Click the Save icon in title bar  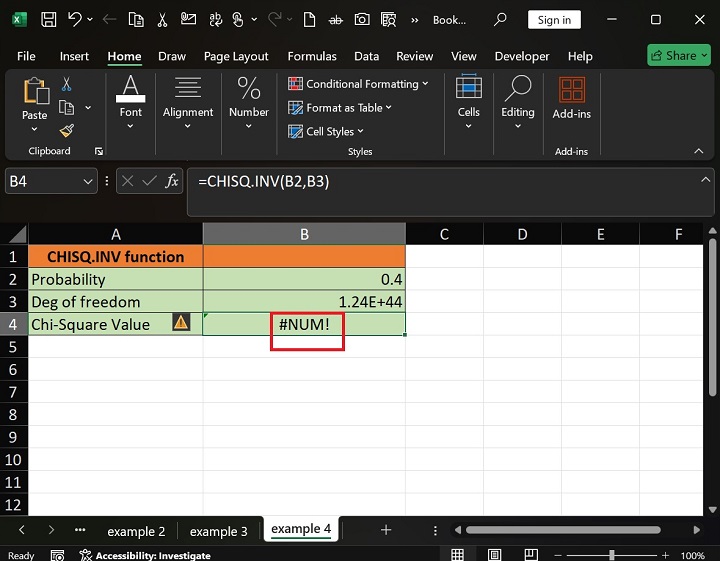48,19
